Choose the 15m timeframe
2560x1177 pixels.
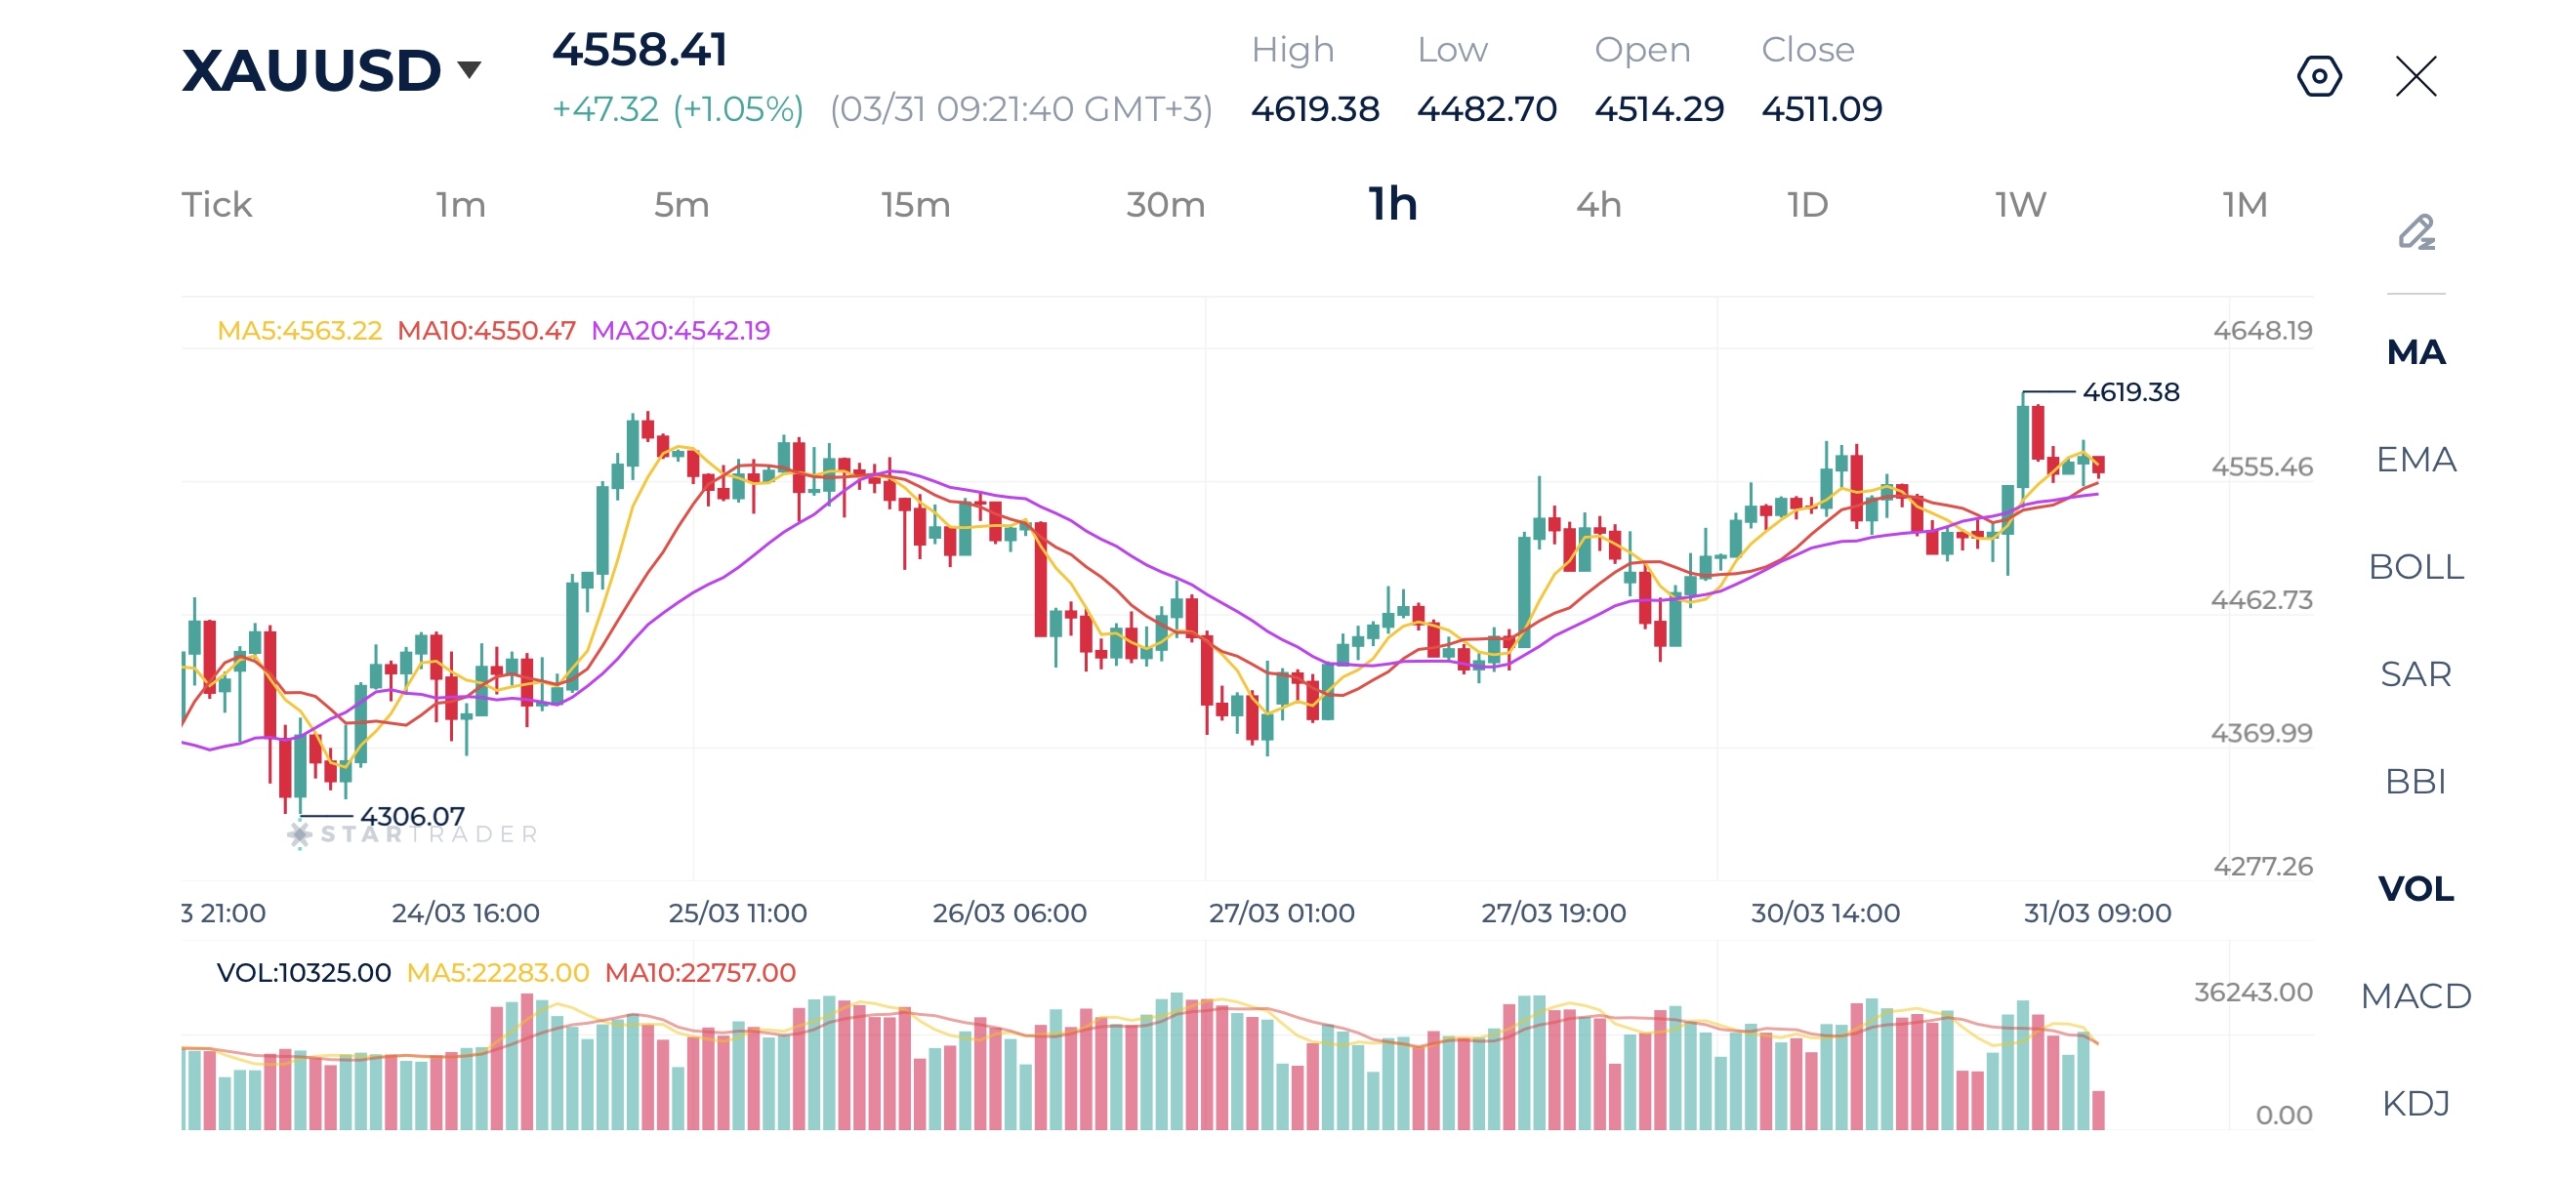[x=915, y=205]
